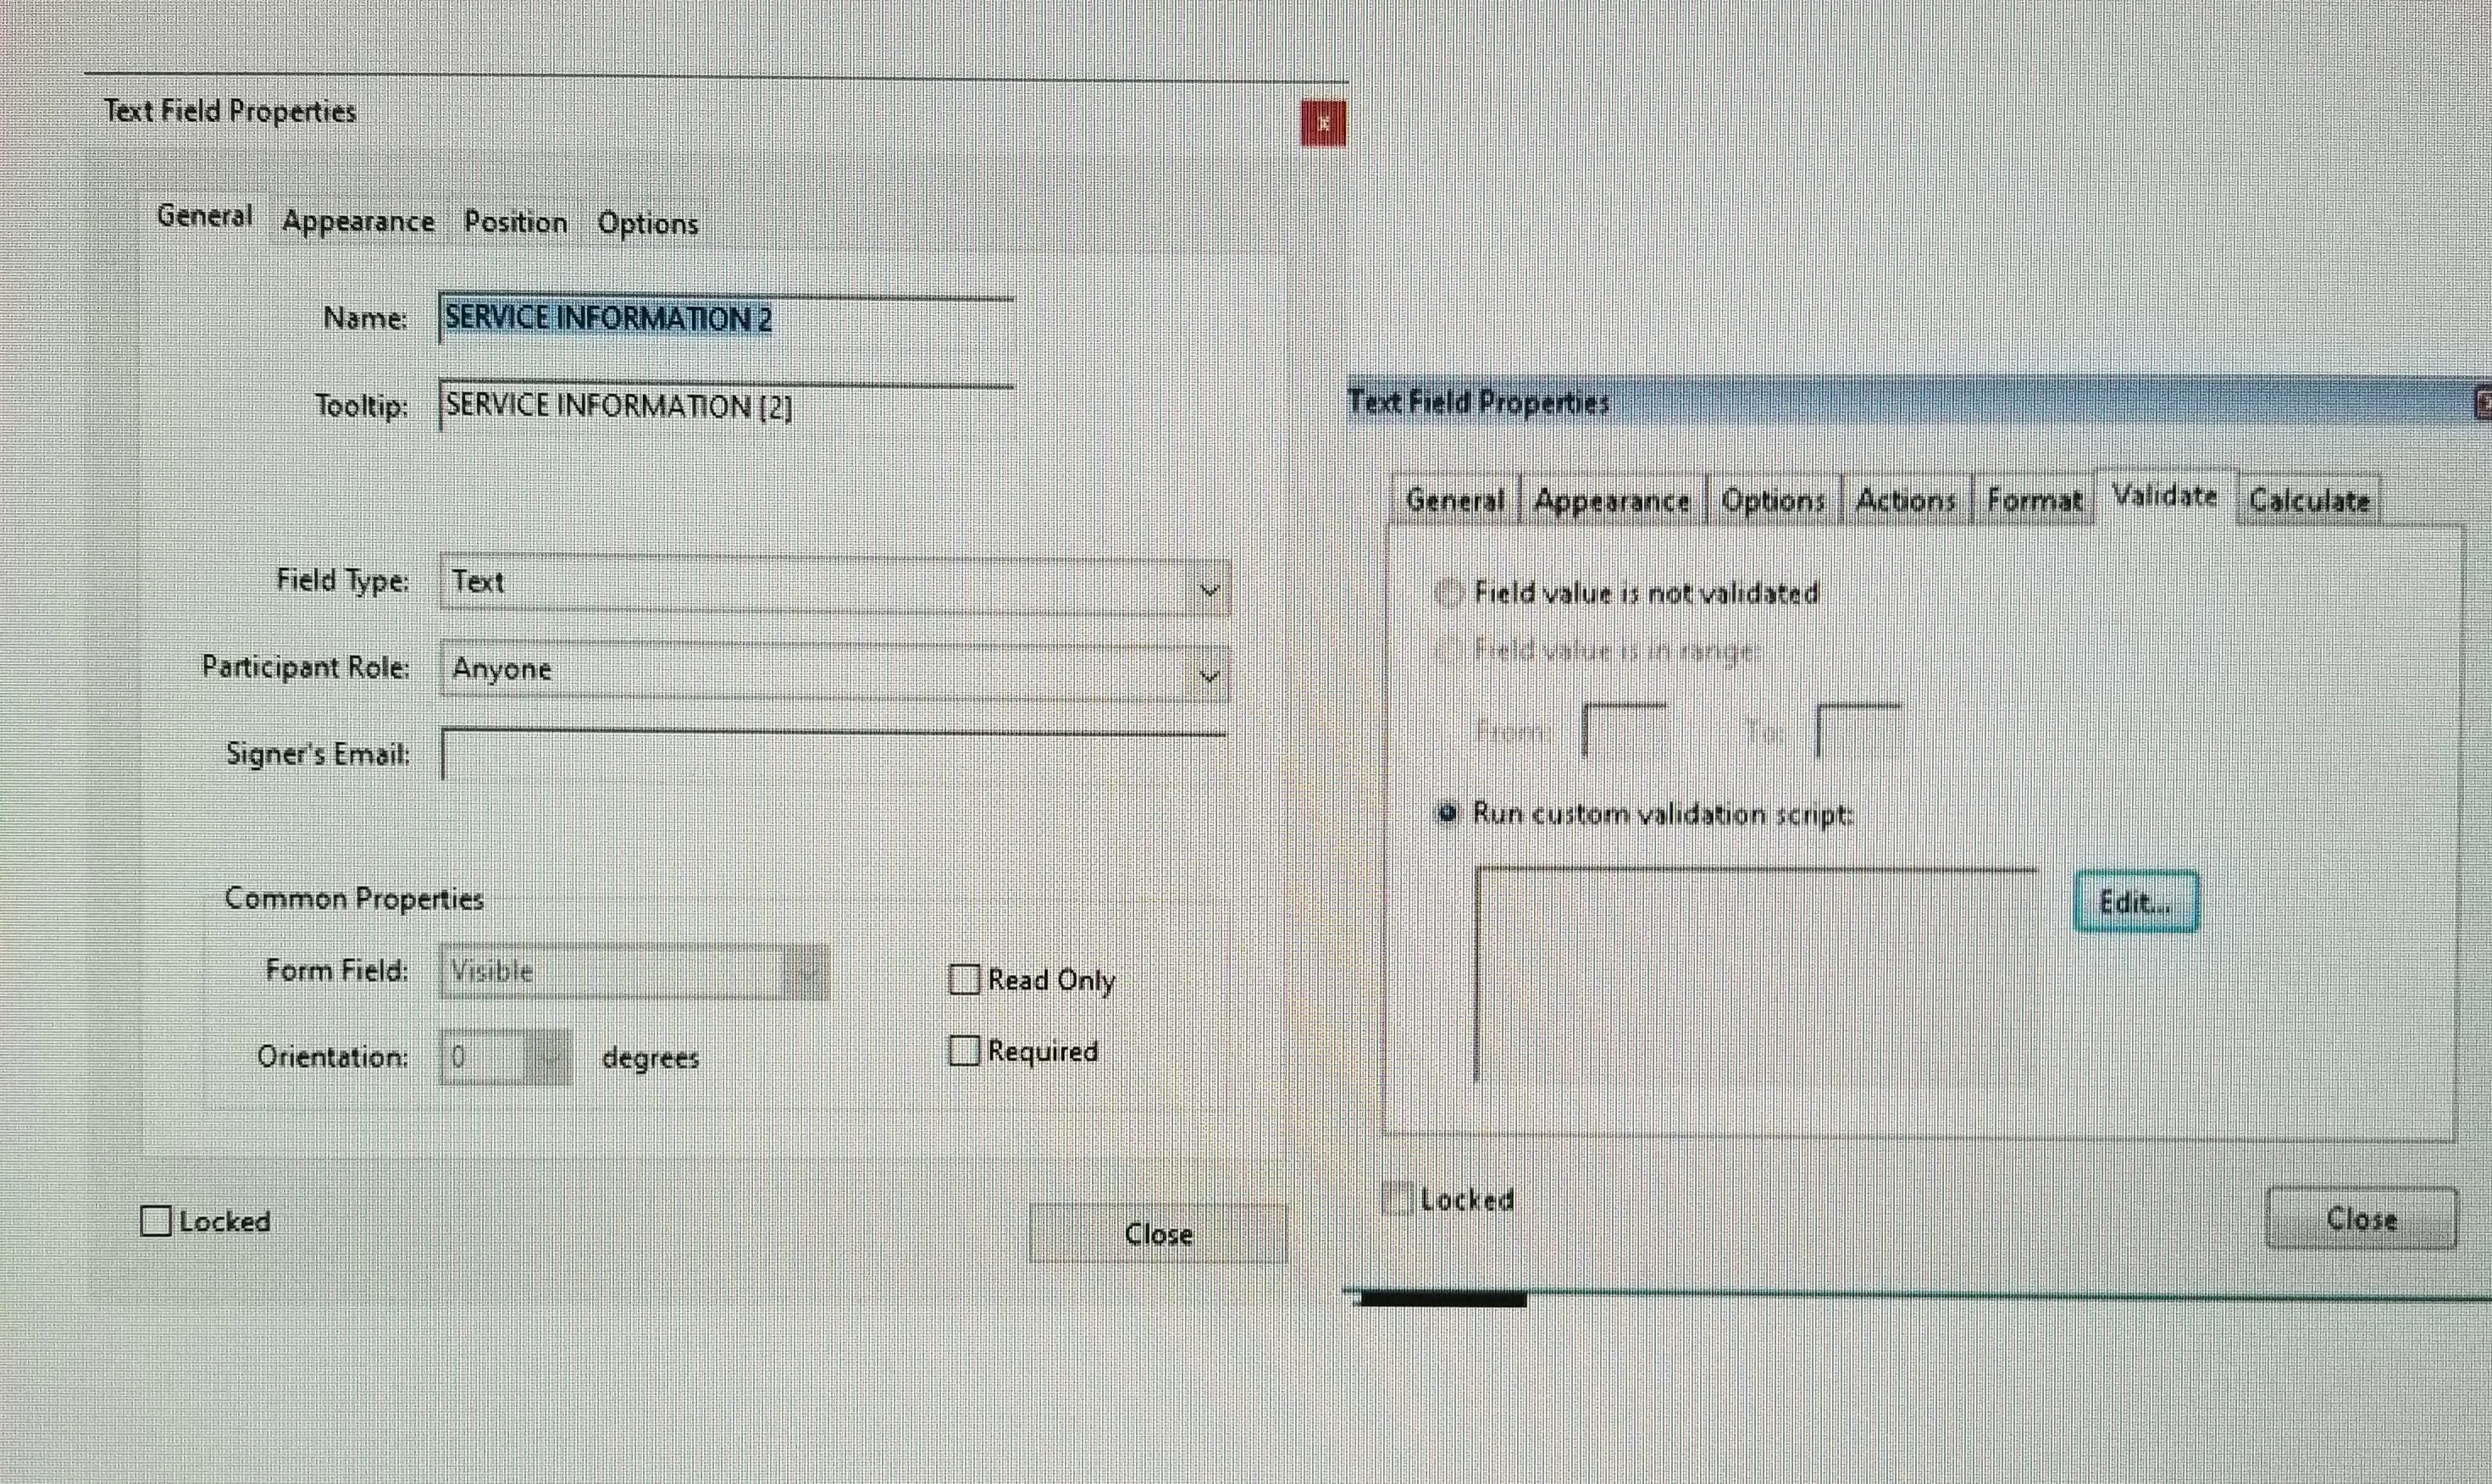2492x1484 pixels.
Task: Expand the Field Type dropdown
Action: pyautogui.click(x=834, y=584)
